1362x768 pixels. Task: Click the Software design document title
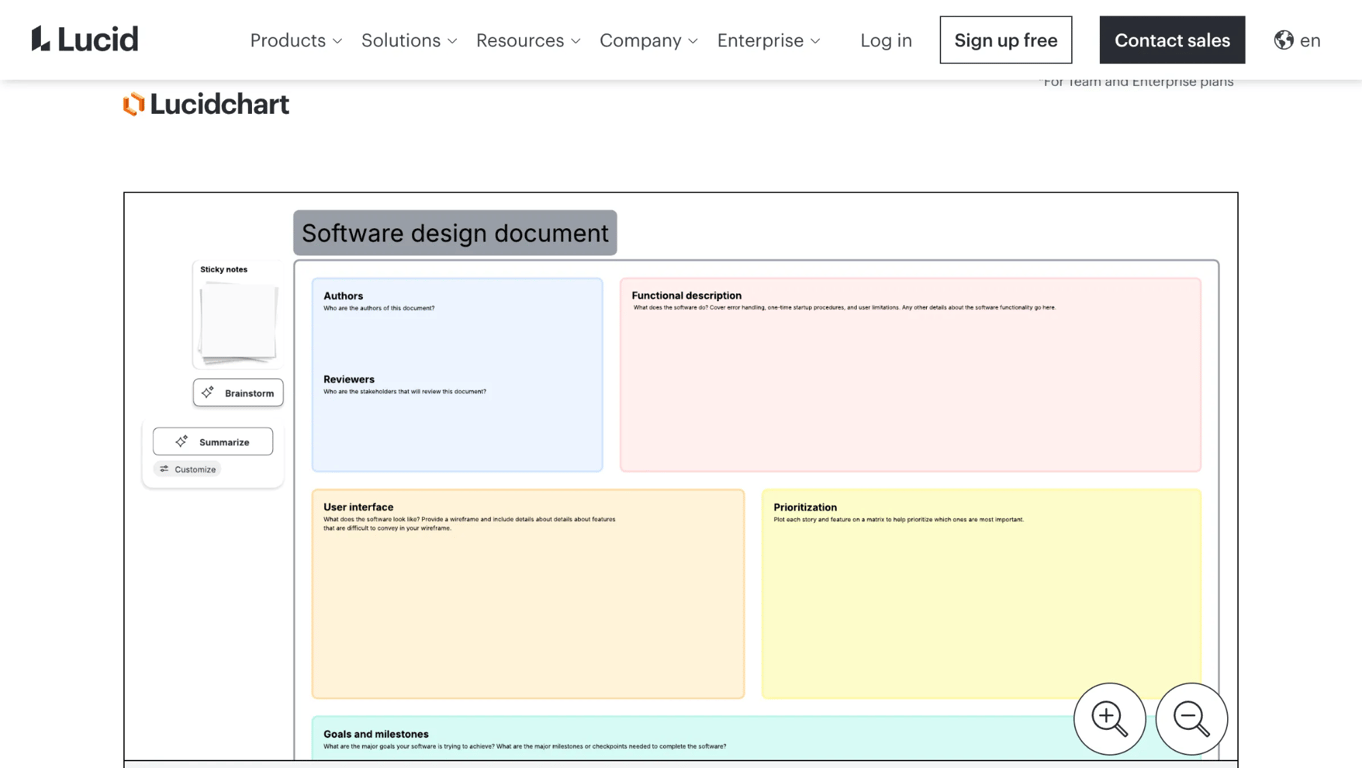(x=455, y=233)
